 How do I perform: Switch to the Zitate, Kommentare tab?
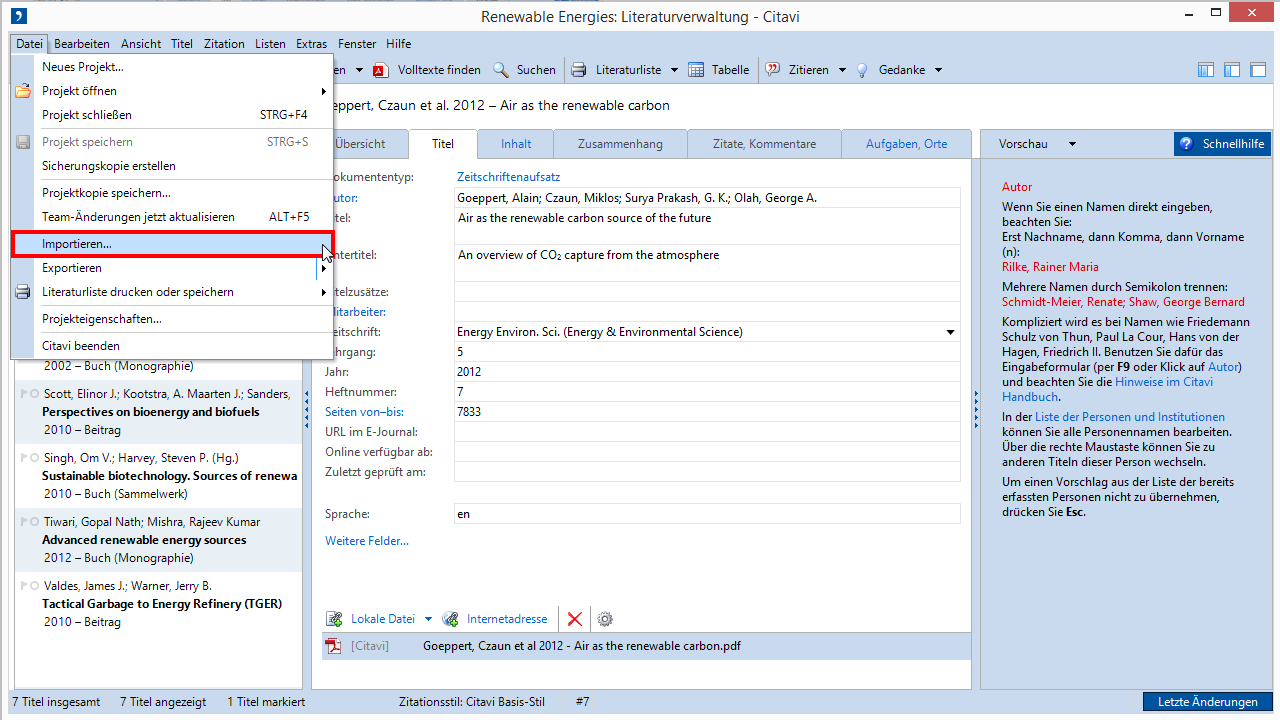click(764, 144)
